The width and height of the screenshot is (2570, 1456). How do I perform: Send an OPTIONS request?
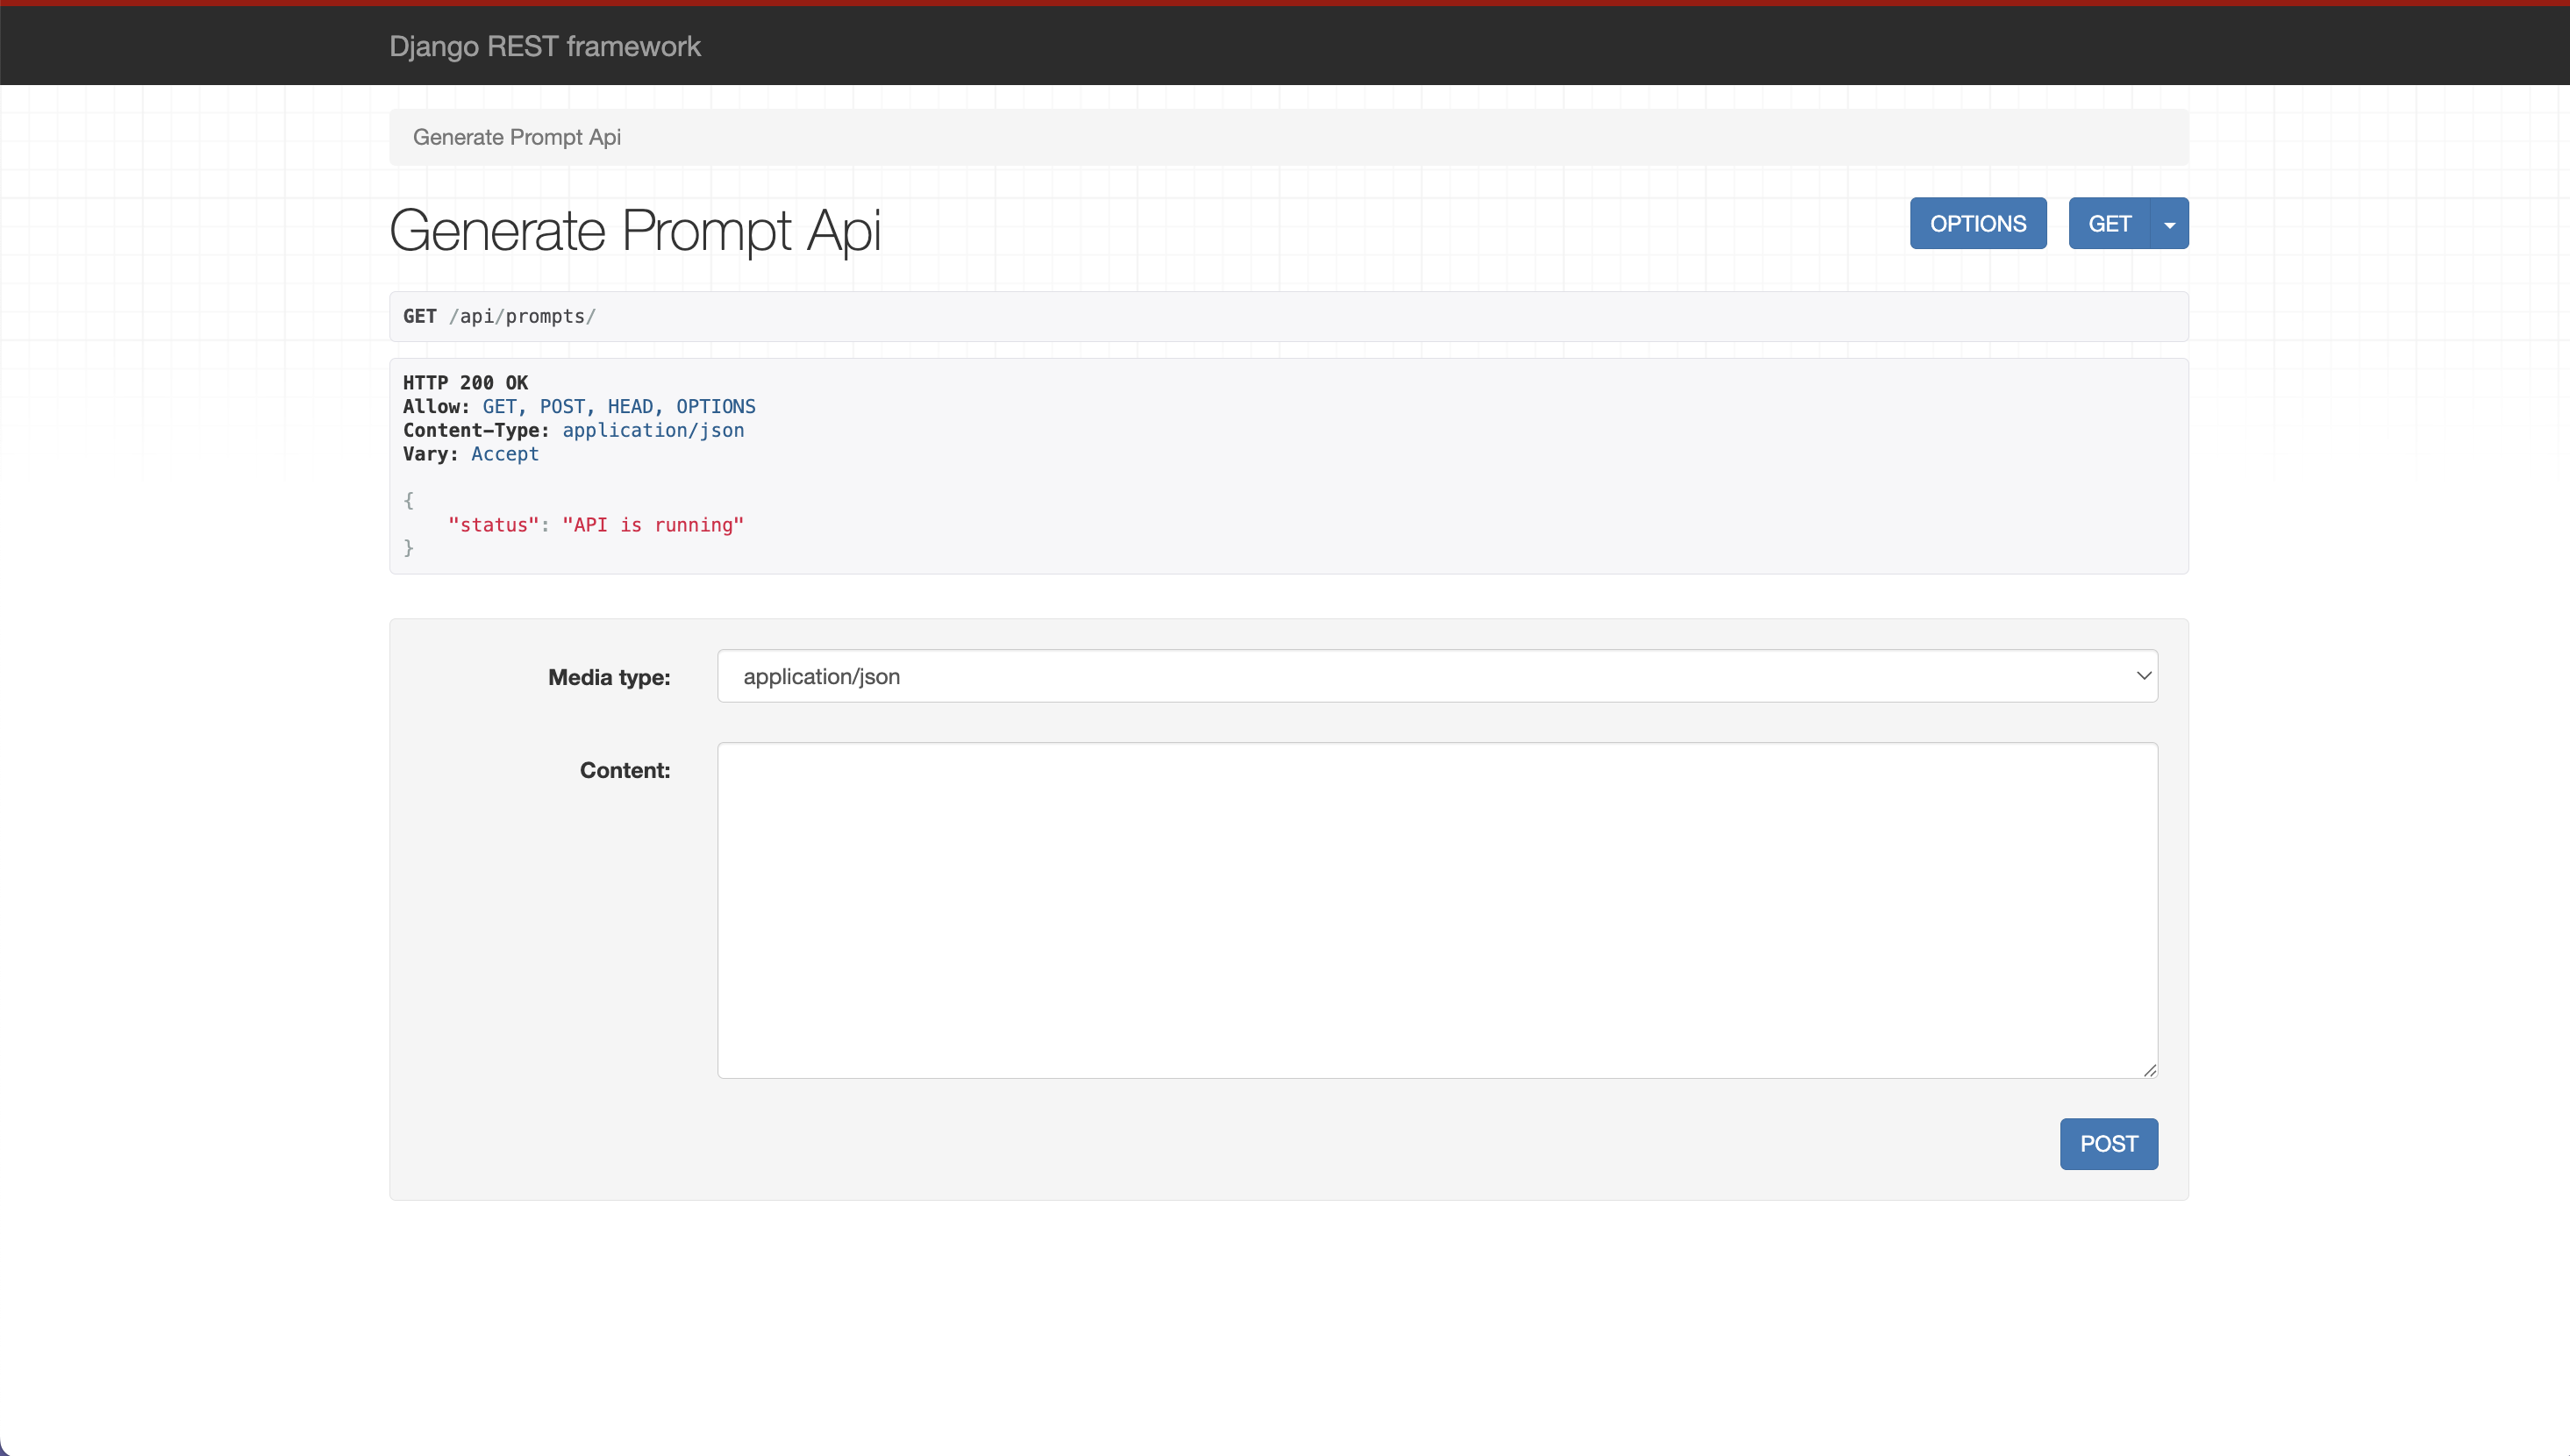click(1978, 223)
